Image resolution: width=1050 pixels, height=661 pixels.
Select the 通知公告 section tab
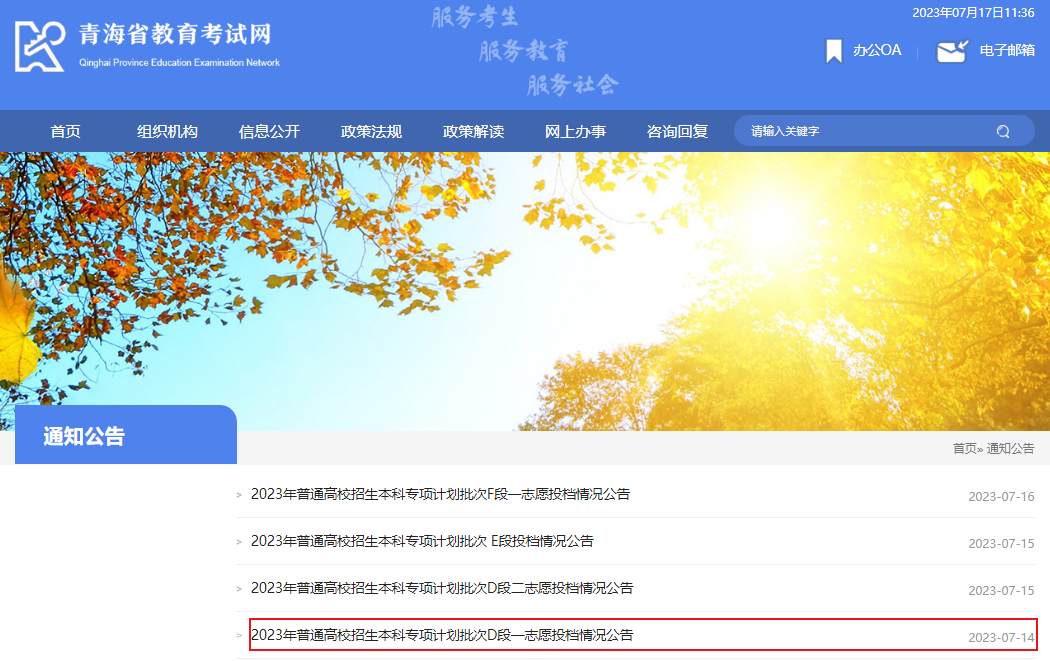coord(84,436)
